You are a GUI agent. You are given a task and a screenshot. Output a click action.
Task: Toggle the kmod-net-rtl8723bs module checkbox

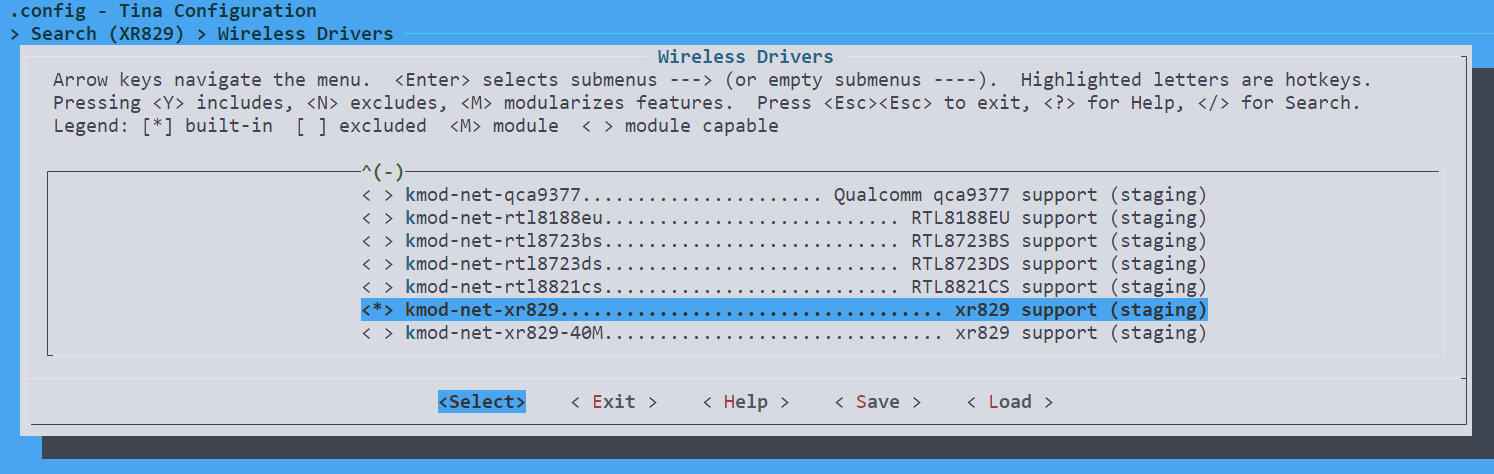click(x=378, y=241)
